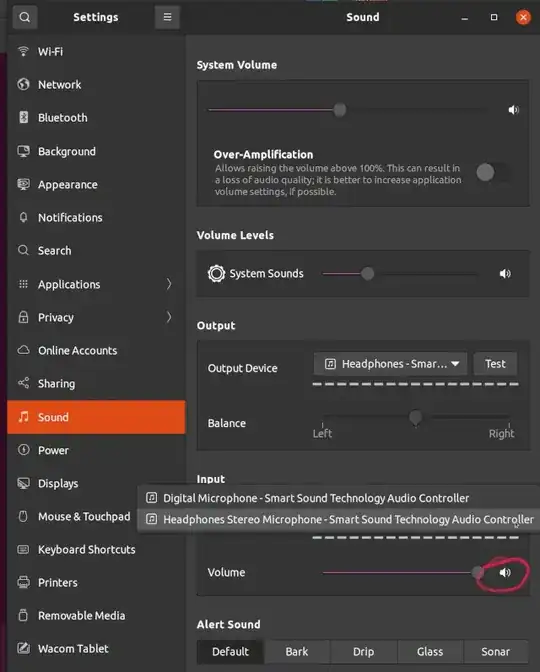The image size is (540, 672).
Task: Click the Wi-Fi sidebar icon
Action: [x=23, y=51]
